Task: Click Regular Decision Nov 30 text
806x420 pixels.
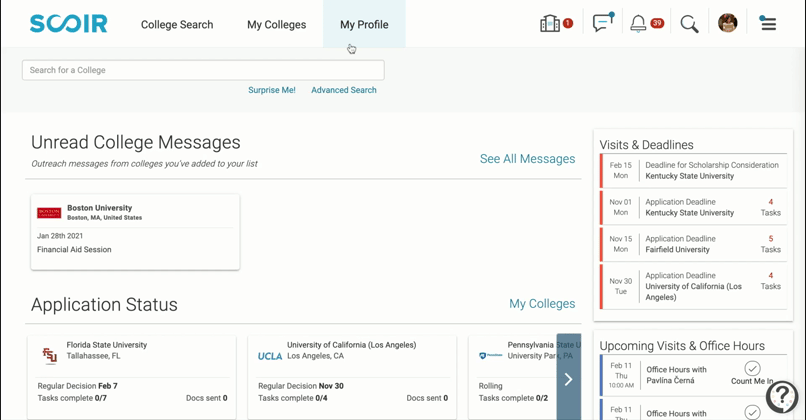Action: tap(301, 386)
